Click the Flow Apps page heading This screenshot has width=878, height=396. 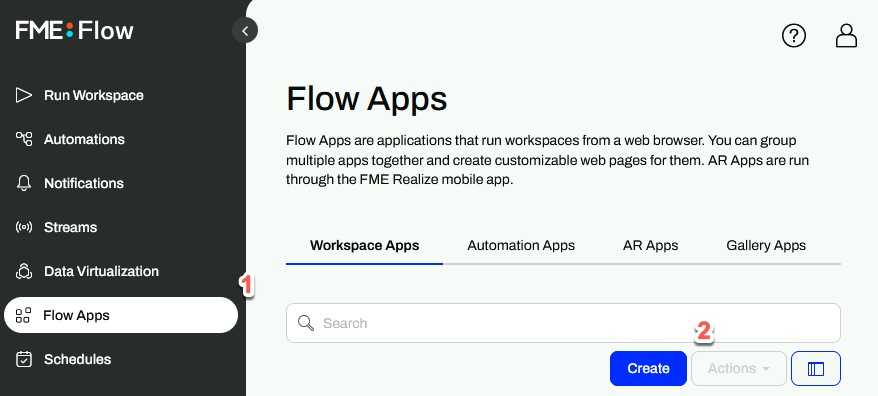point(367,99)
